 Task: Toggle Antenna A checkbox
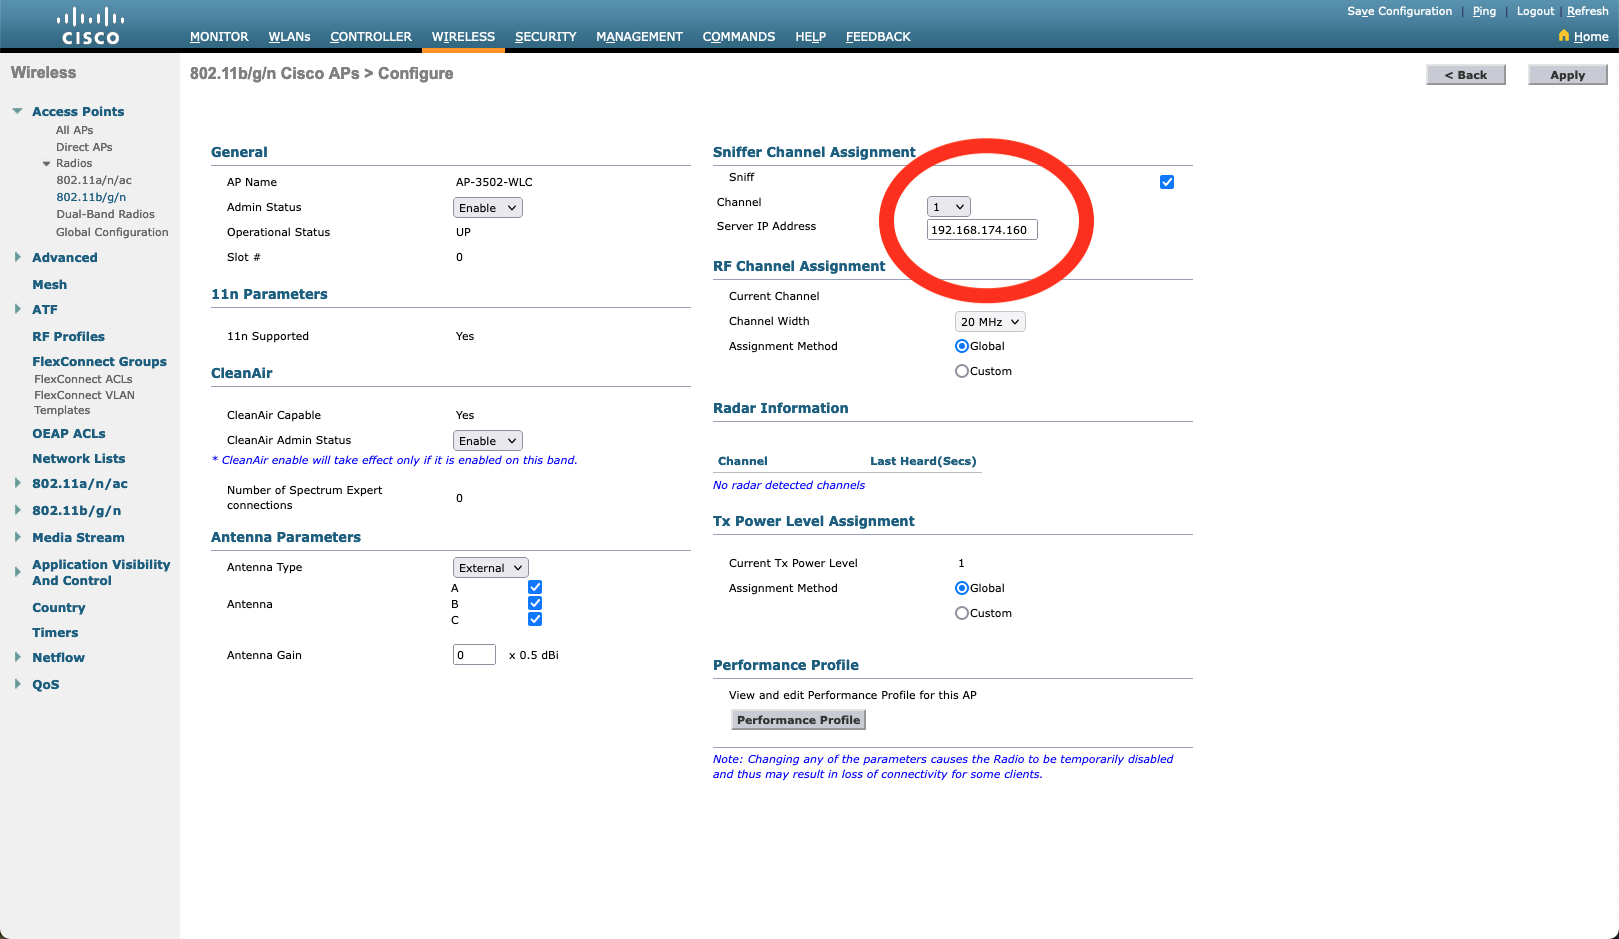pos(535,588)
